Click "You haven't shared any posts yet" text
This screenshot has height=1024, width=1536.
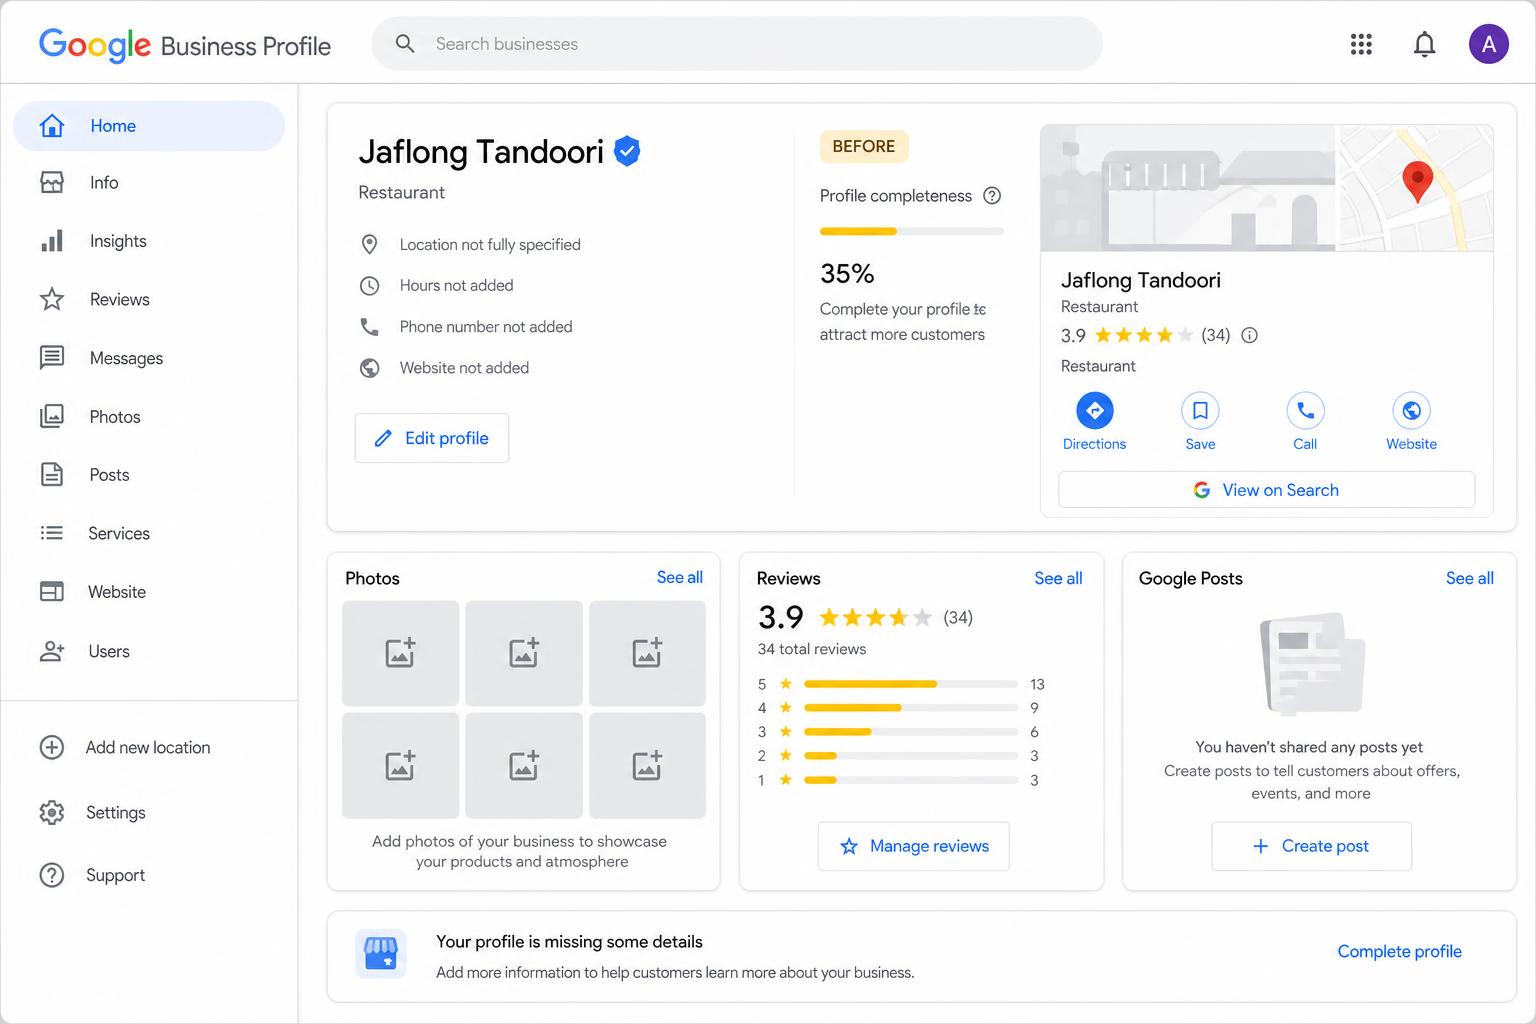coord(1309,747)
